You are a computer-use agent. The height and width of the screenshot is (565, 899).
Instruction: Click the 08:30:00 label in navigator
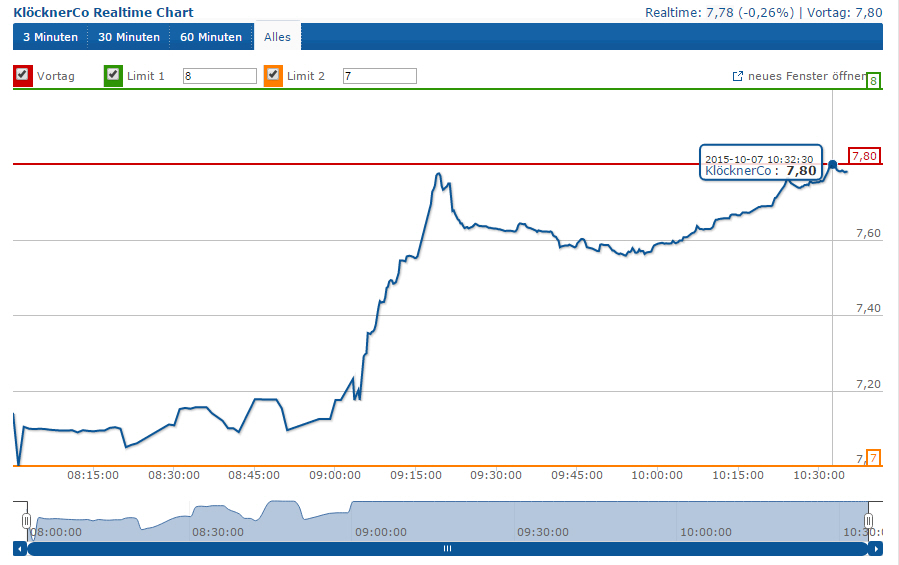point(218,532)
